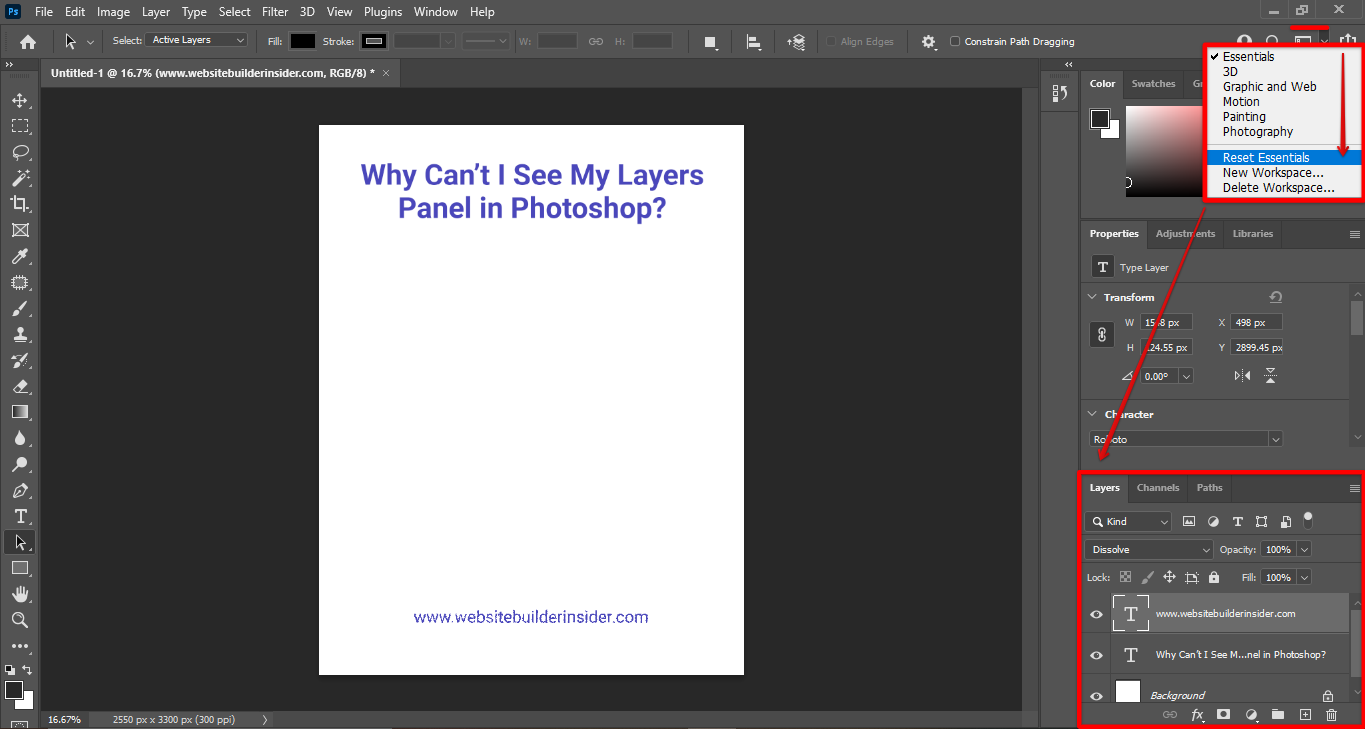Select the Move tool
Viewport: 1365px width, 729px height.
(20, 101)
